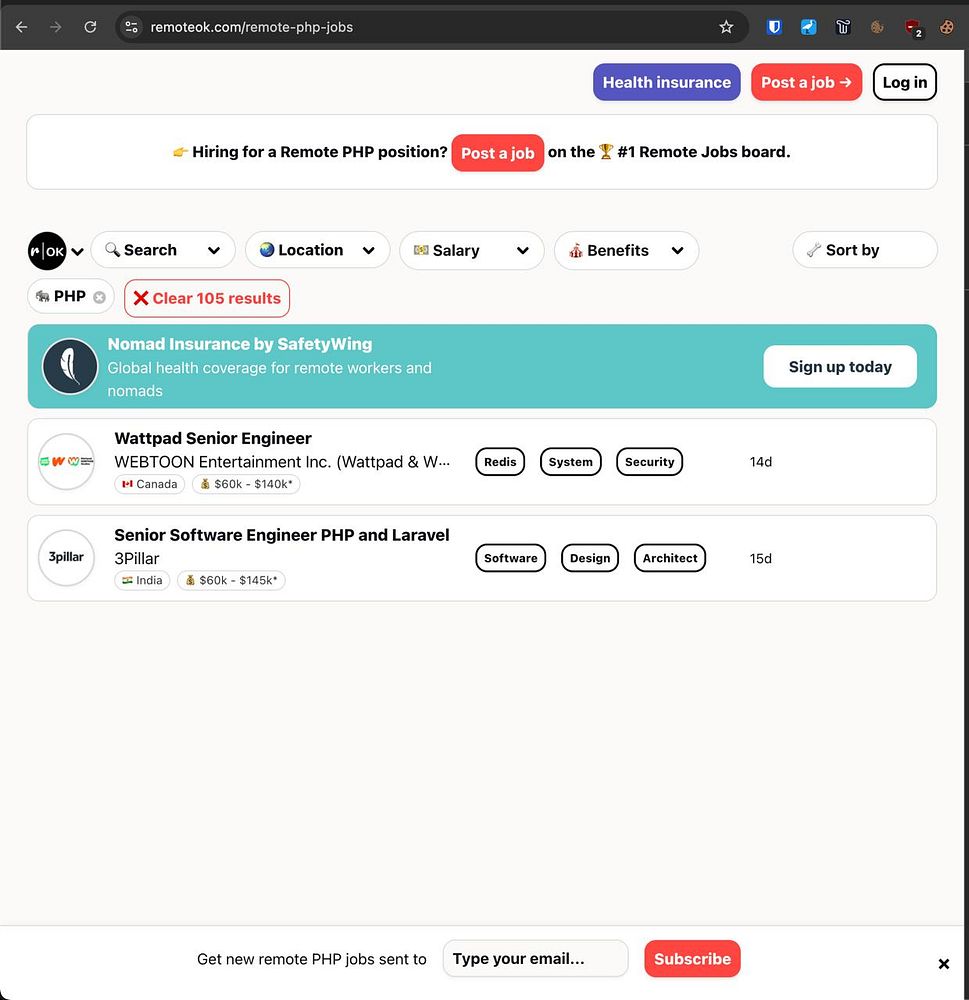Viewport: 969px width, 1000px height.
Task: Click the $60k - $145k salary tag
Action: pos(232,580)
